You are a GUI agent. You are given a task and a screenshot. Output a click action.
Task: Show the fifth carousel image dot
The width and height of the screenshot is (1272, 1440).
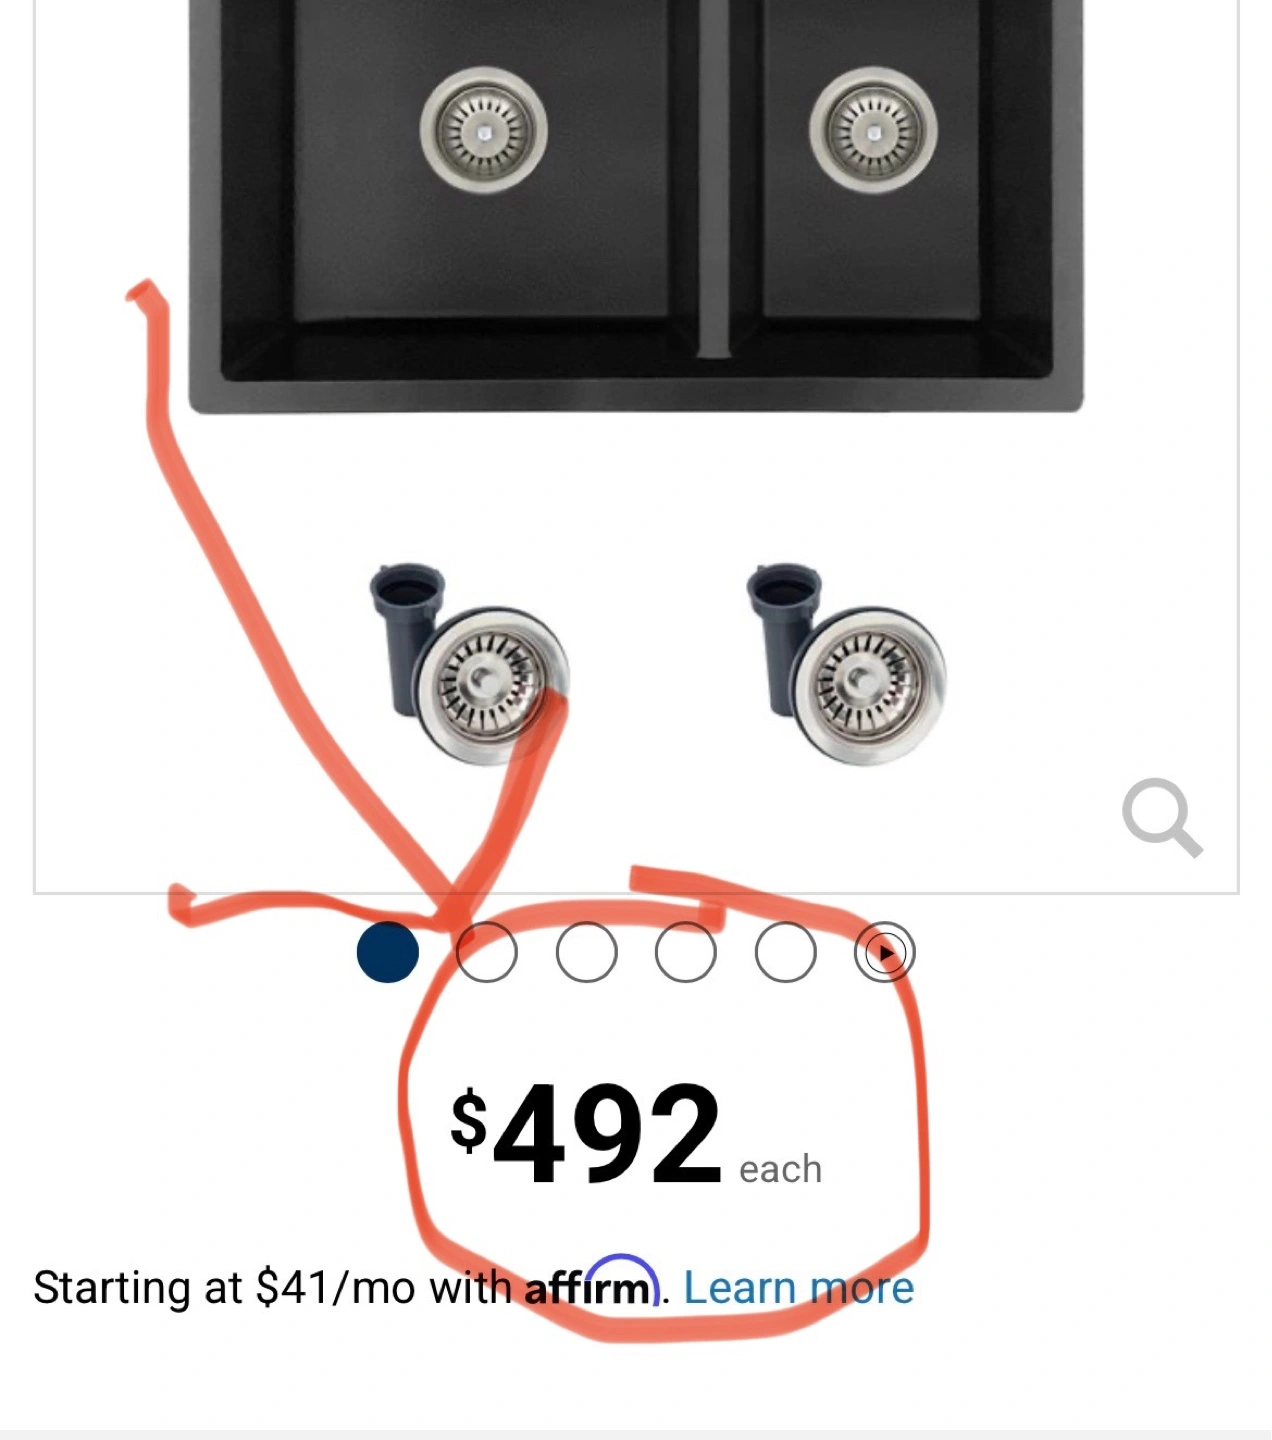785,952
